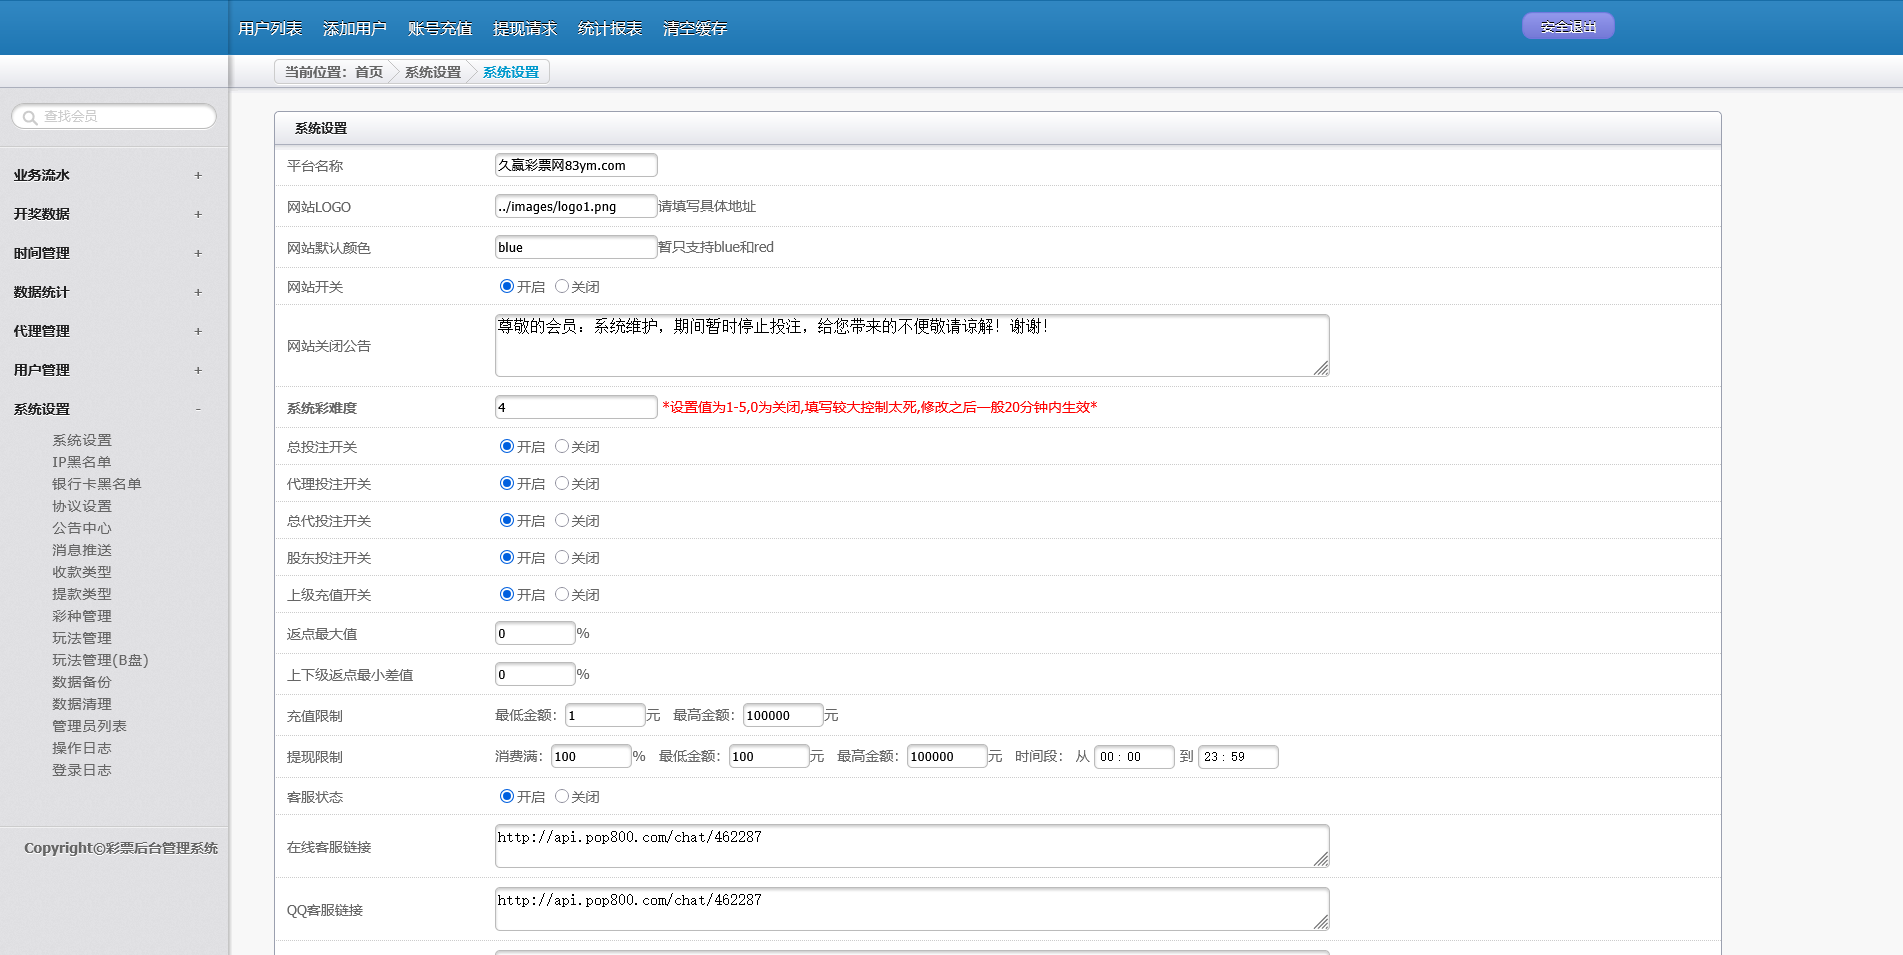Click the 返点最大值 input field
The width and height of the screenshot is (1903, 955).
(x=535, y=633)
